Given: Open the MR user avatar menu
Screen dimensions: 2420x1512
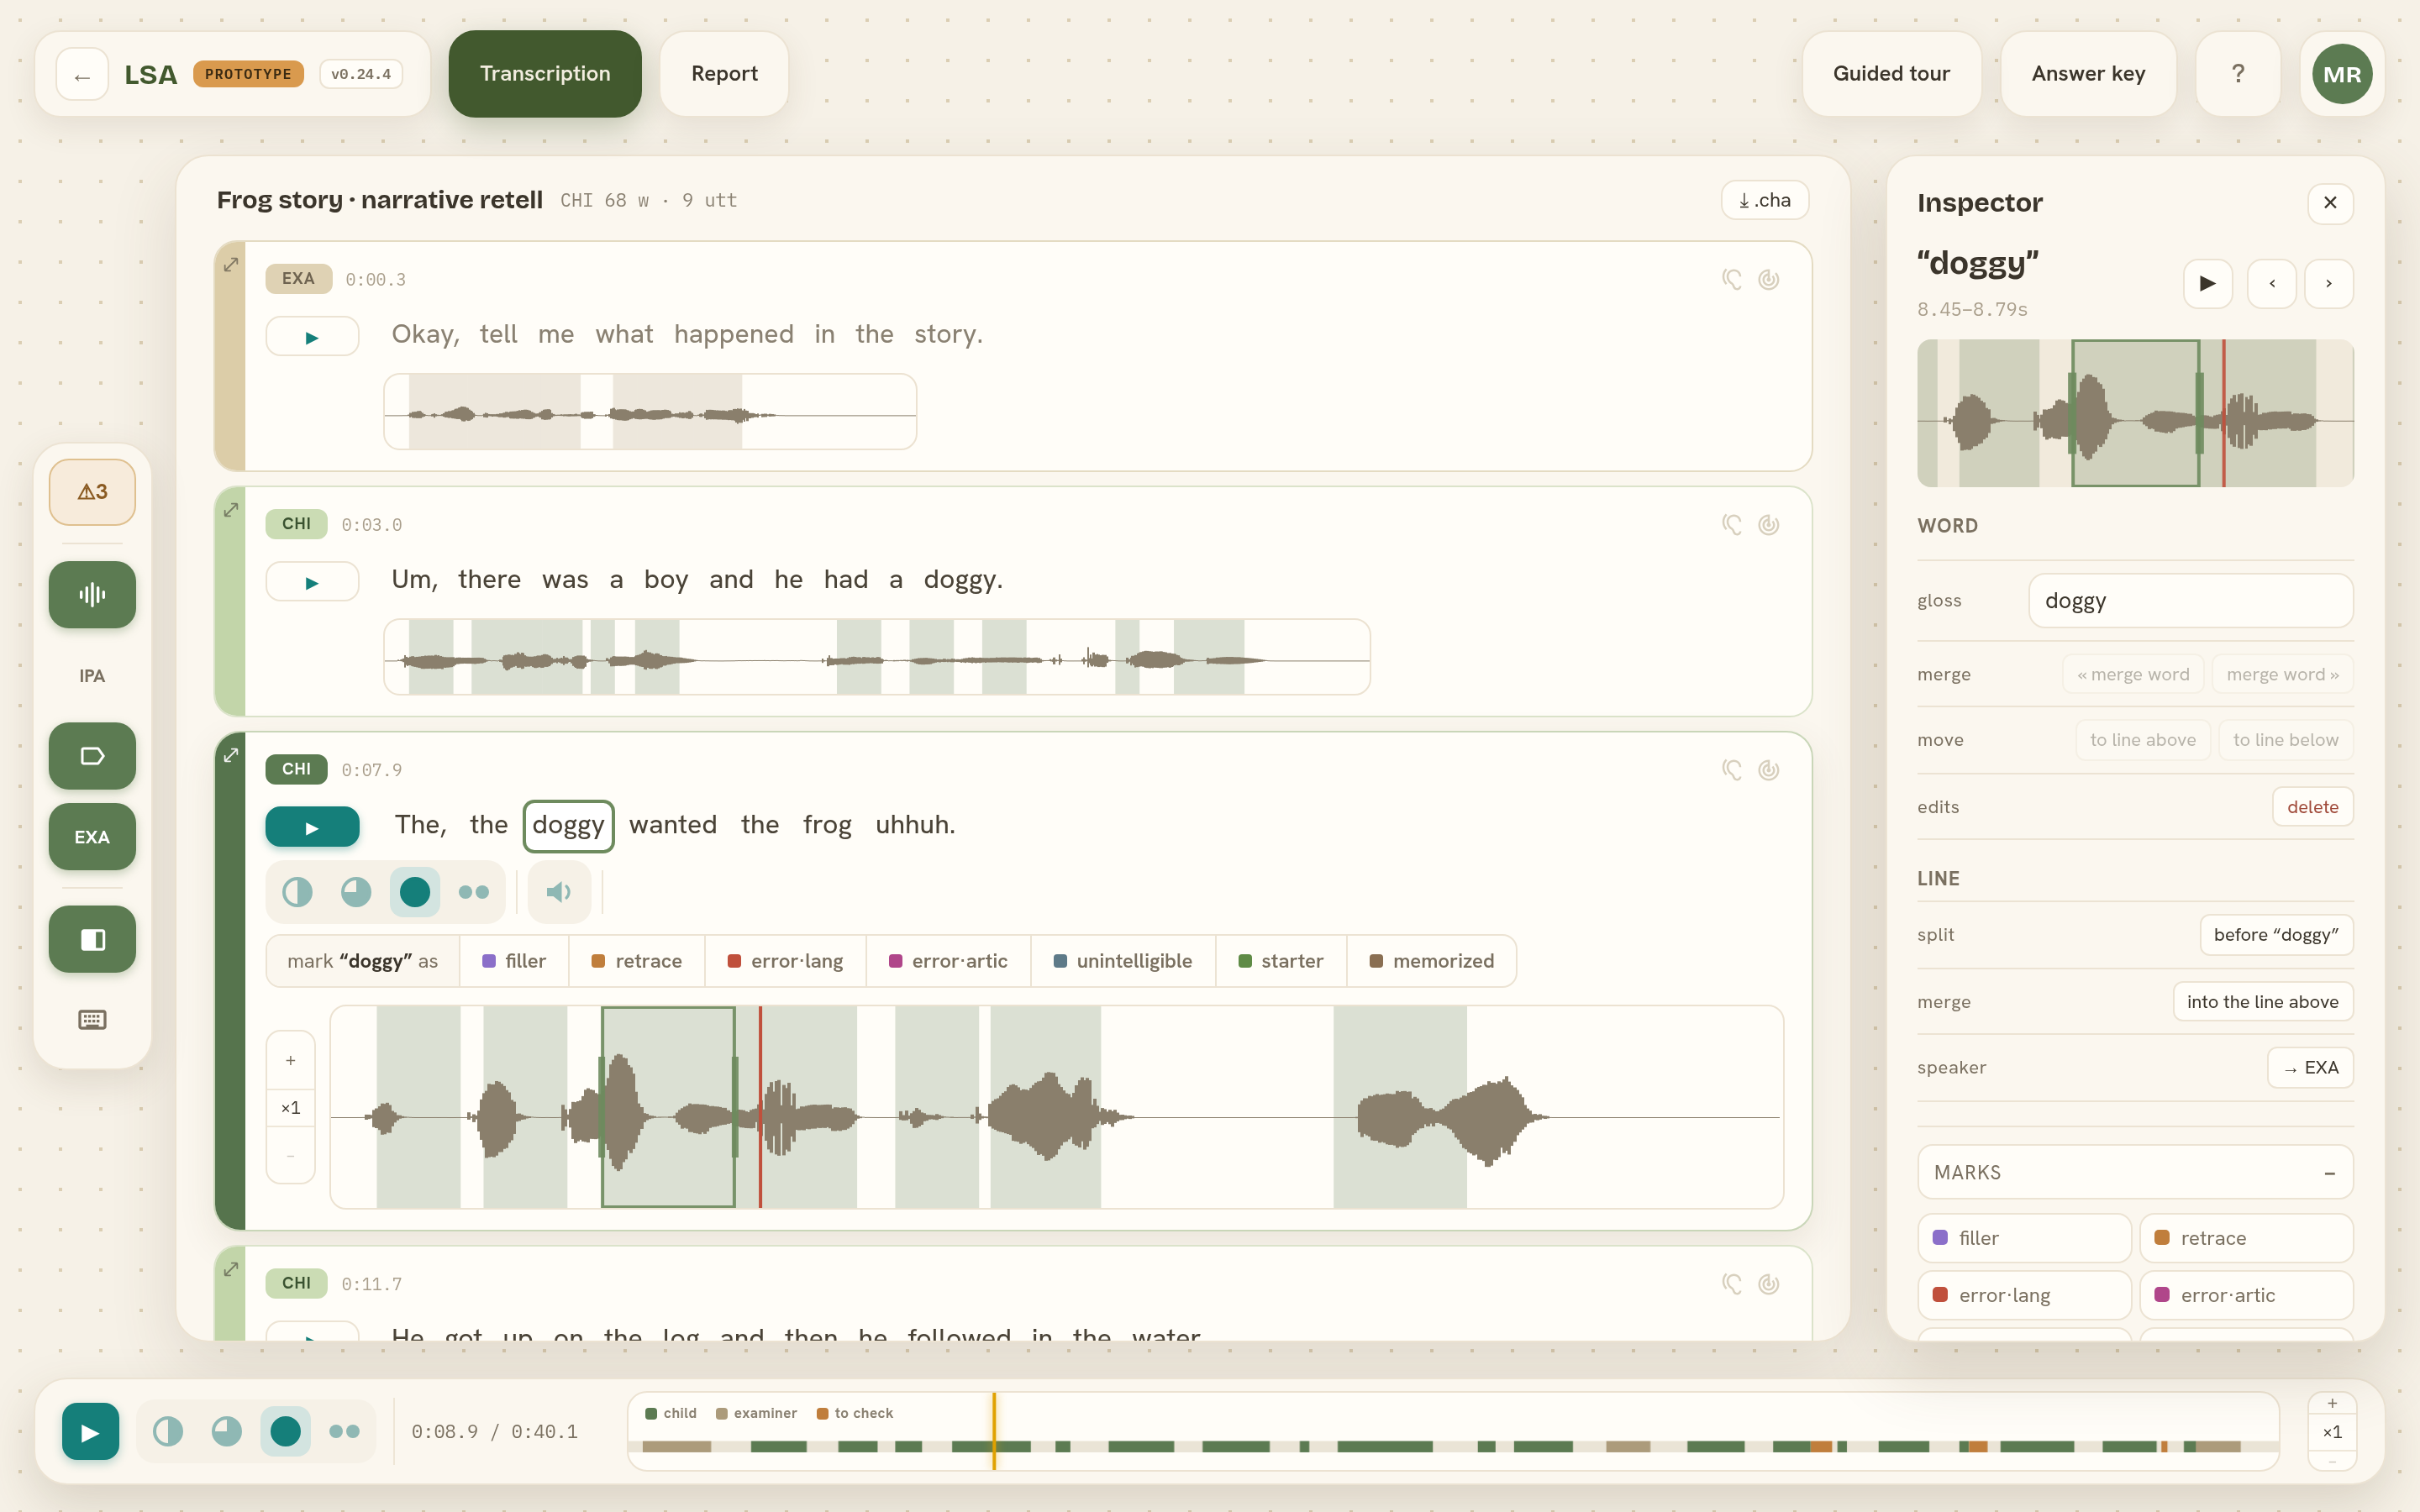Looking at the screenshot, I should (x=2342, y=74).
